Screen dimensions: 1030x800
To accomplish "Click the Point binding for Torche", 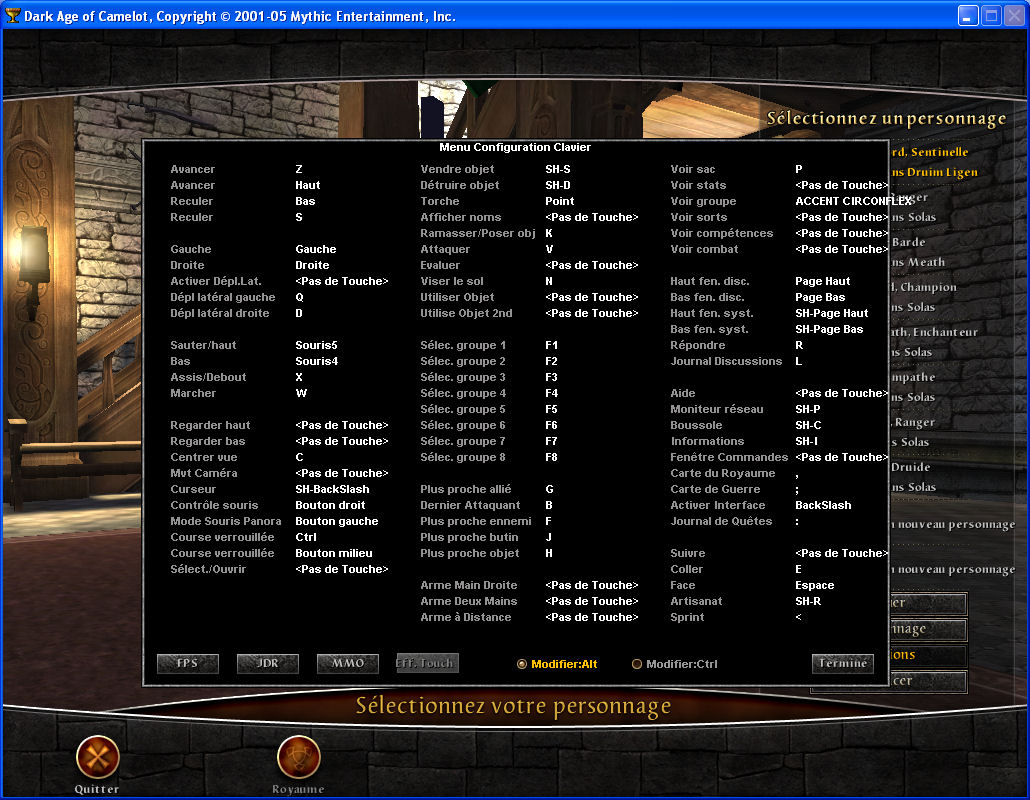I will (x=560, y=201).
